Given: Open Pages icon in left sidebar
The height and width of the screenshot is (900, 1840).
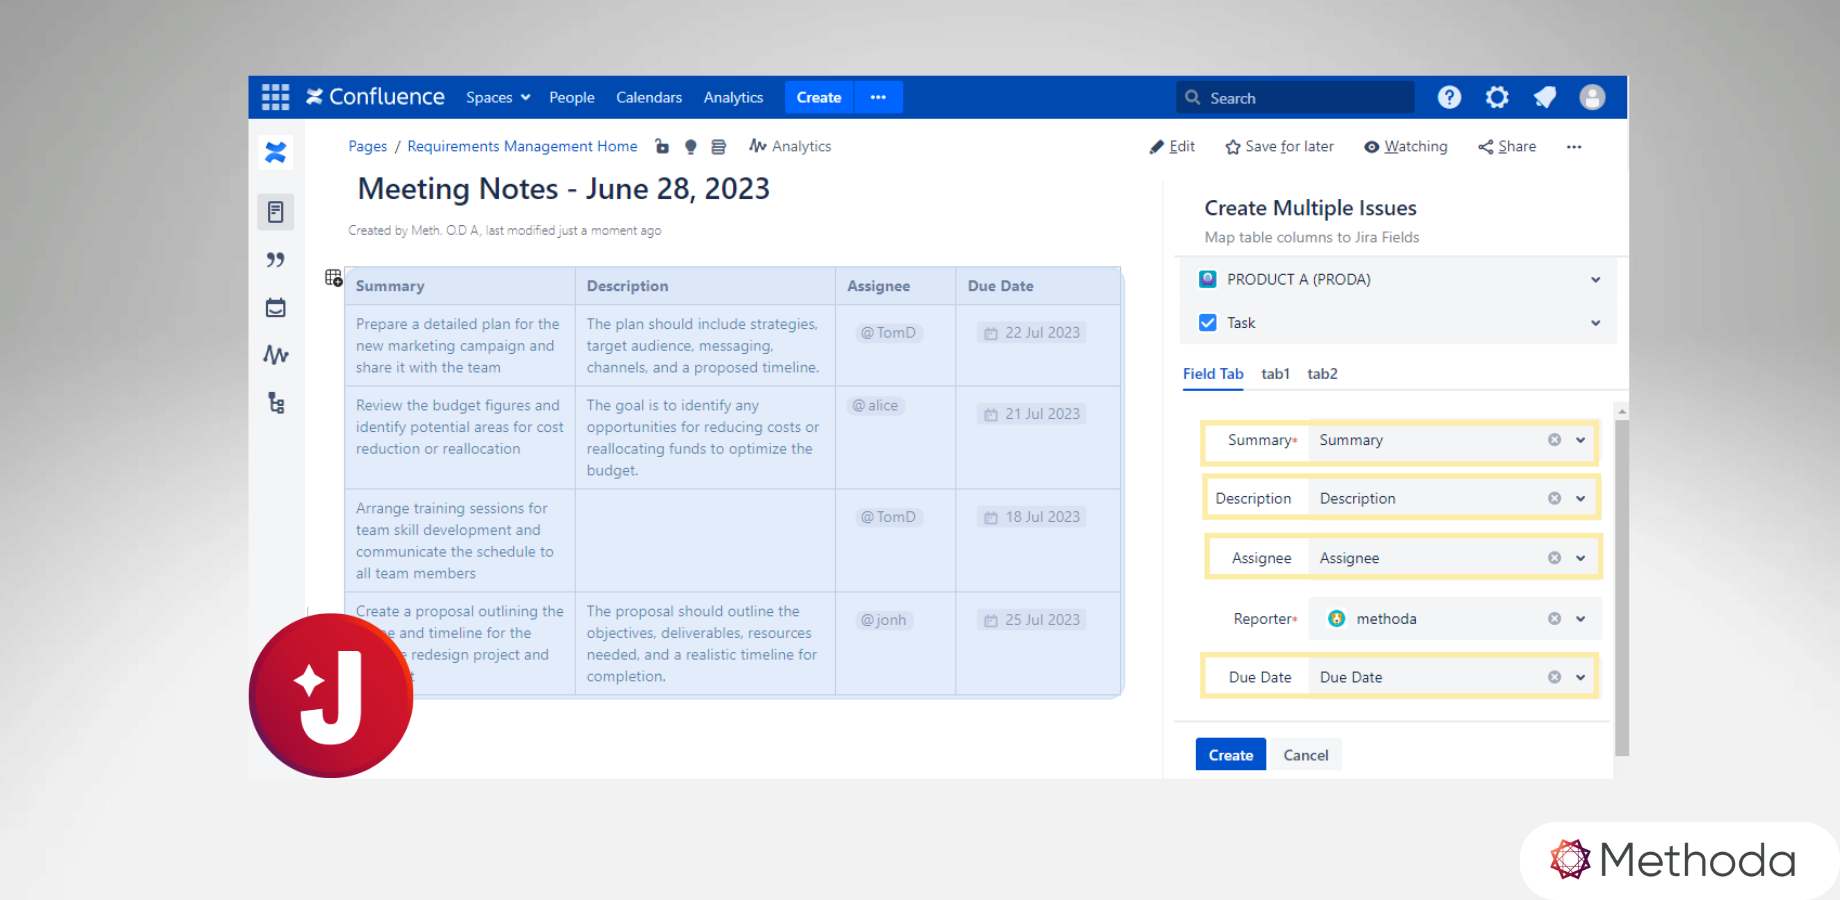Looking at the screenshot, I should click(x=276, y=212).
